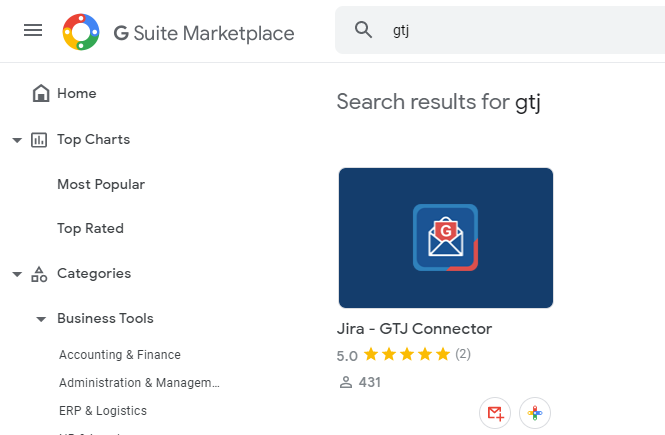Image resolution: width=665 pixels, height=435 pixels.
Task: Open the hamburger main menu
Action: (33, 31)
